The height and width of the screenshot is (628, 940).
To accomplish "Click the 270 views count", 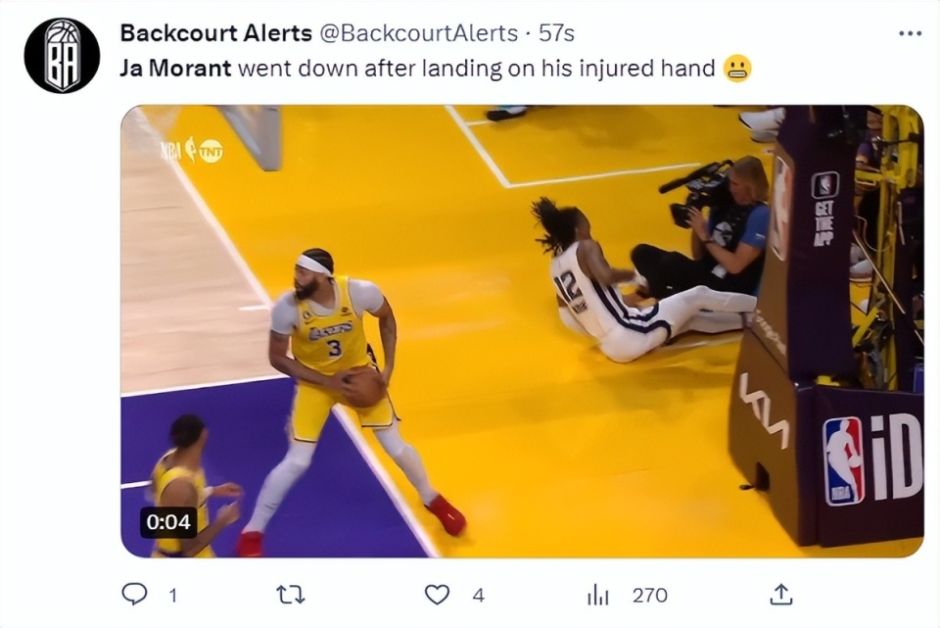I will pos(650,596).
